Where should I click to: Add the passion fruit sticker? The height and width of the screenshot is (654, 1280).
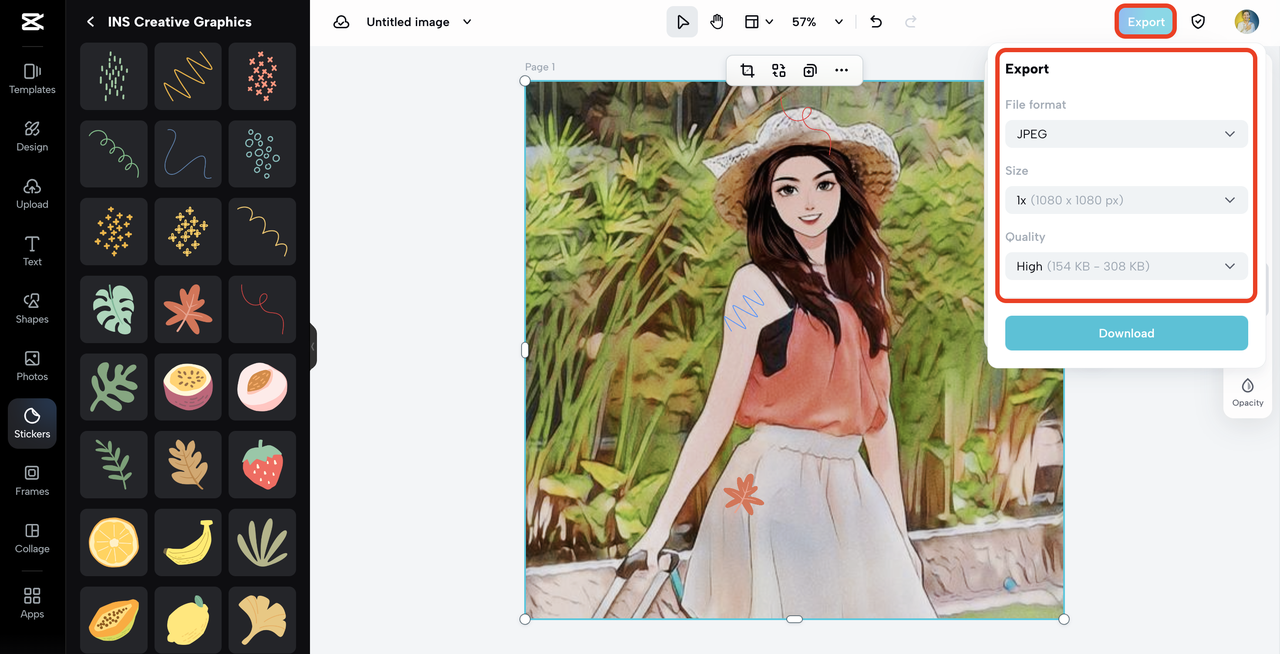tap(188, 387)
